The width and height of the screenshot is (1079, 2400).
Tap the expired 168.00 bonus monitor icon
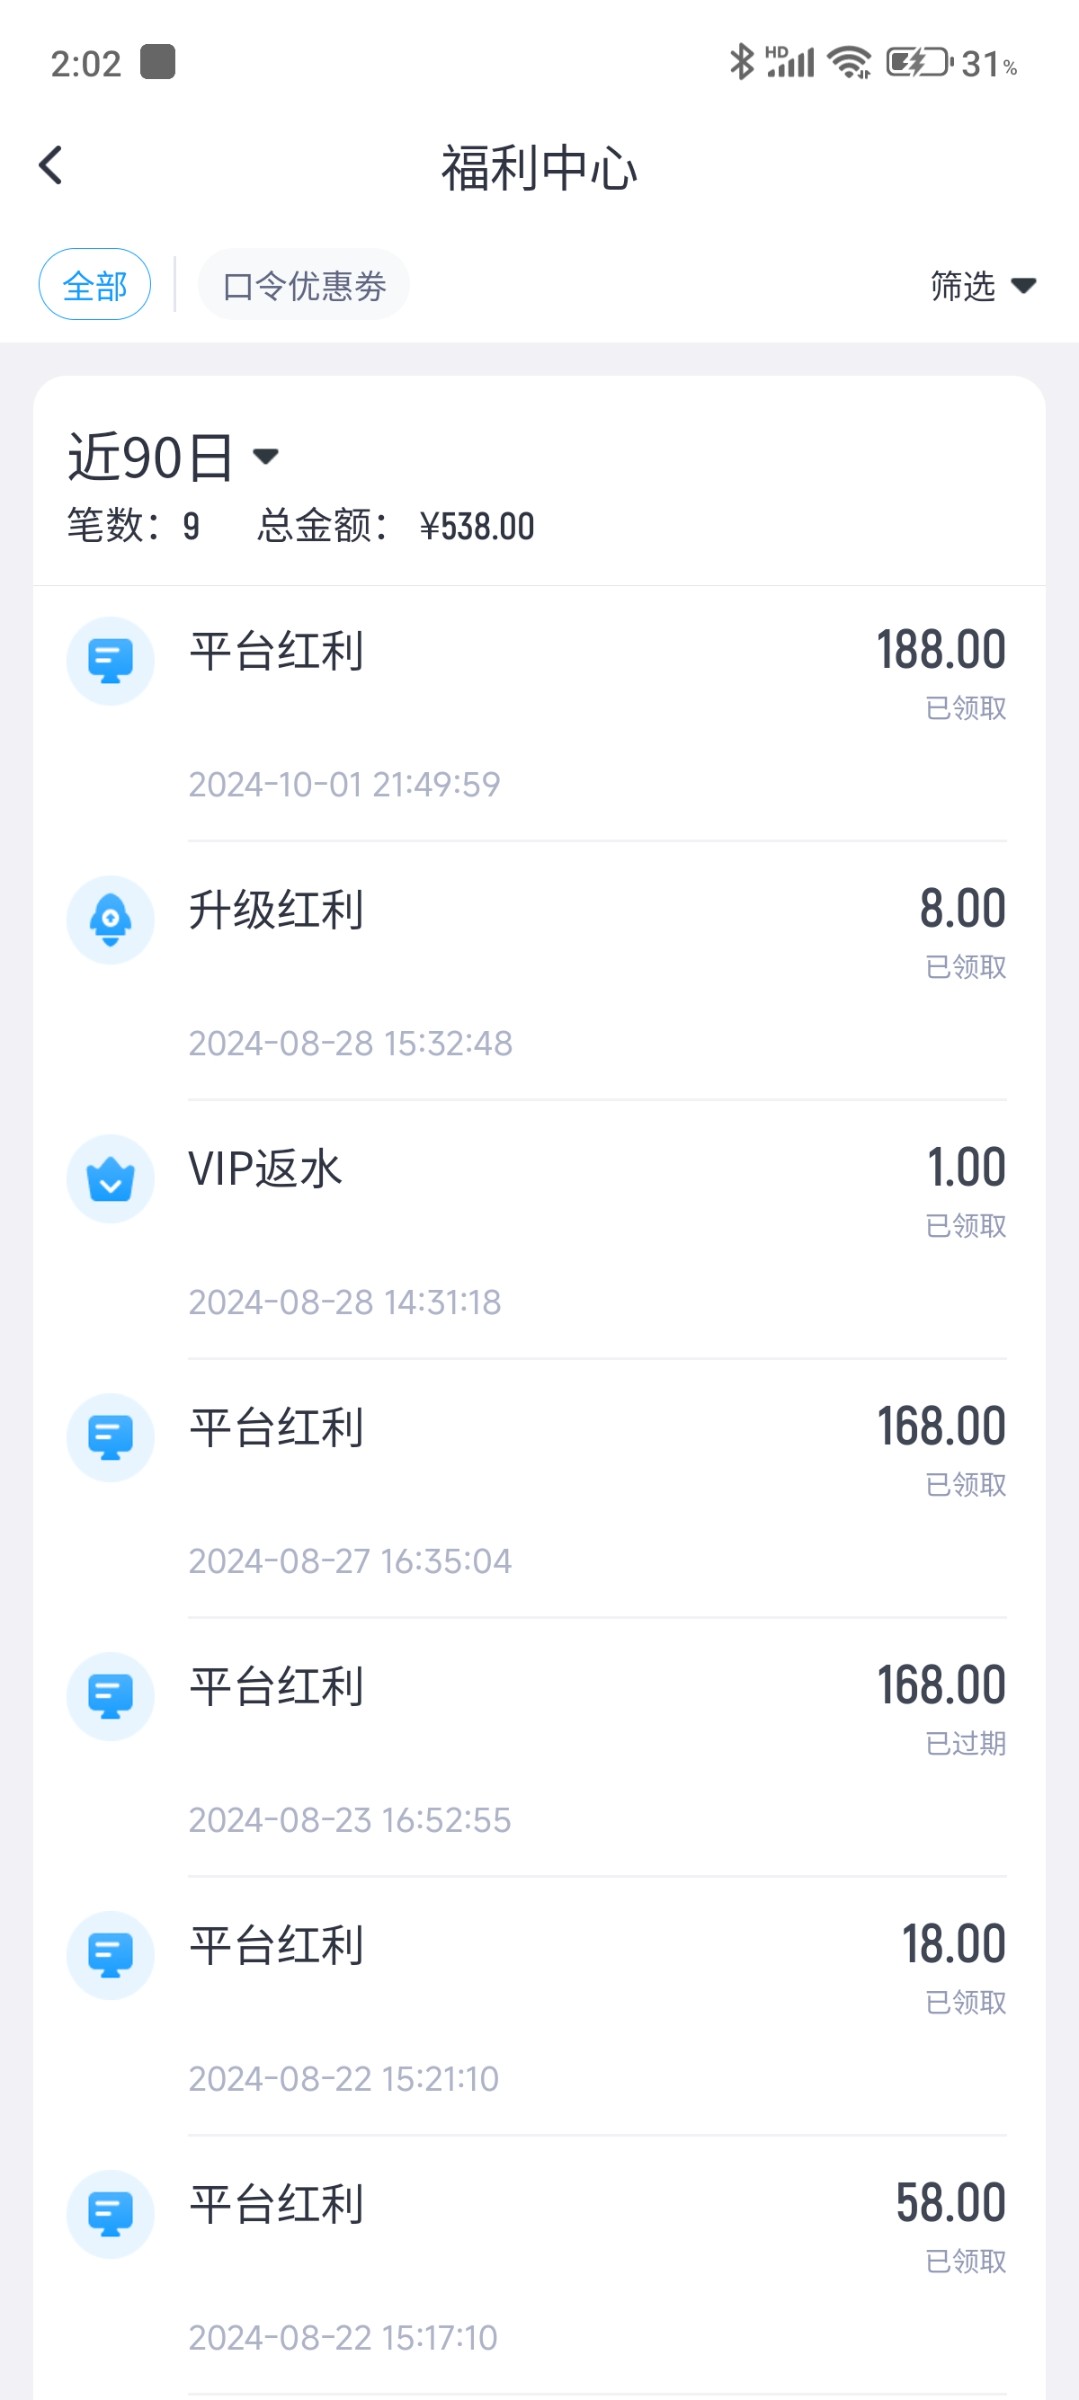110,1697
